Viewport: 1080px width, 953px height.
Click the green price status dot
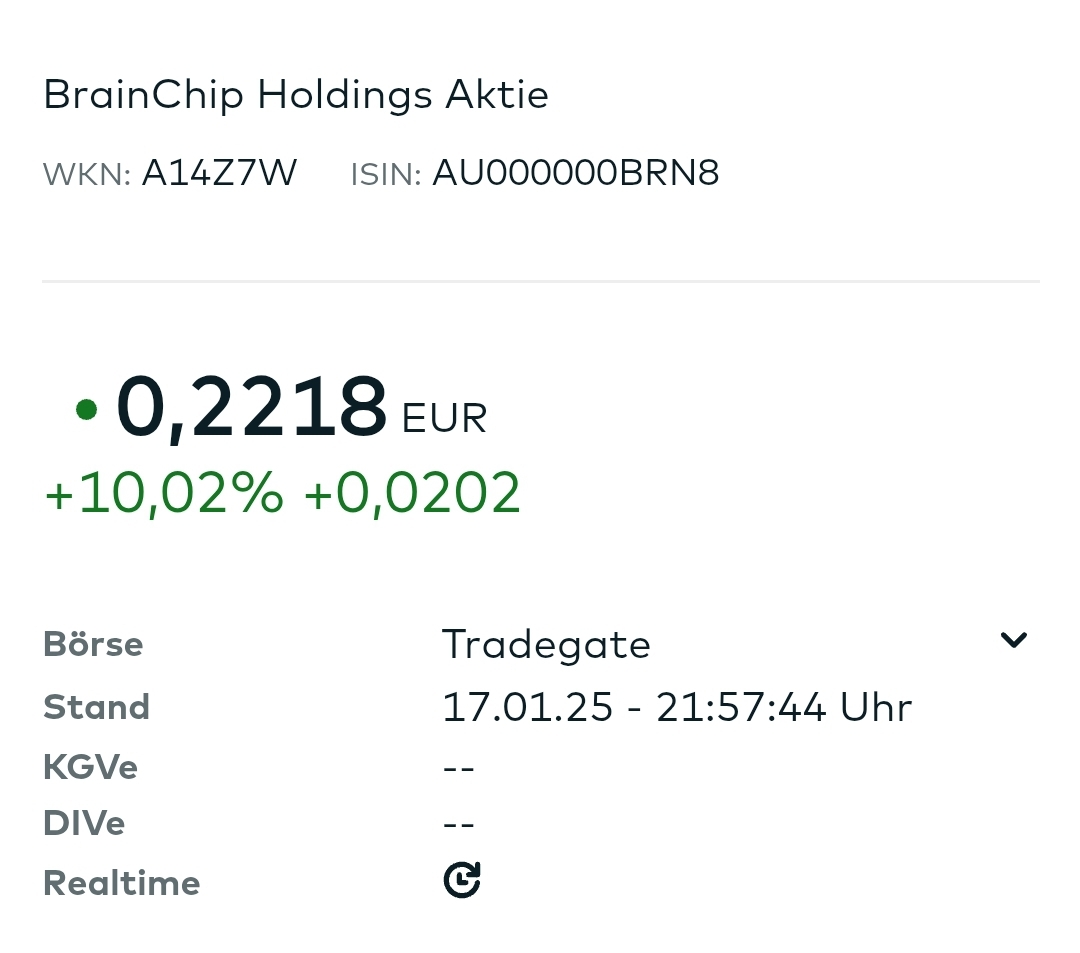point(86,409)
